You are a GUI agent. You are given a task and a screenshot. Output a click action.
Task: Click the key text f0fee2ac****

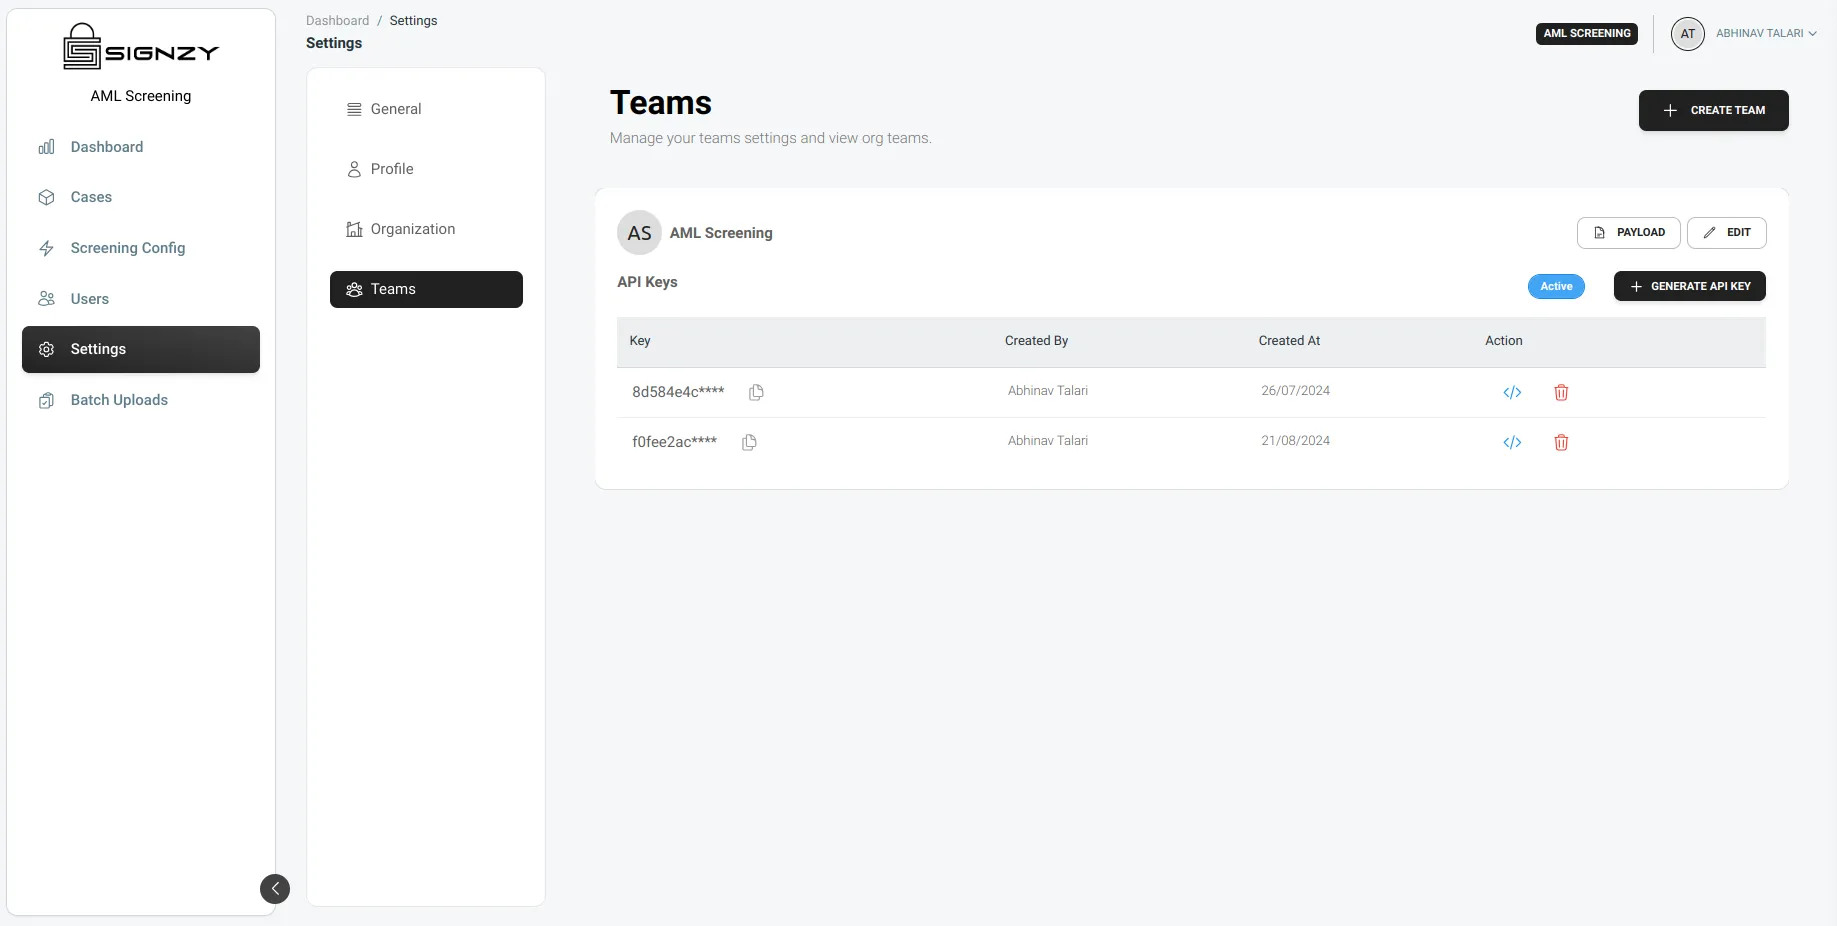[x=674, y=442]
